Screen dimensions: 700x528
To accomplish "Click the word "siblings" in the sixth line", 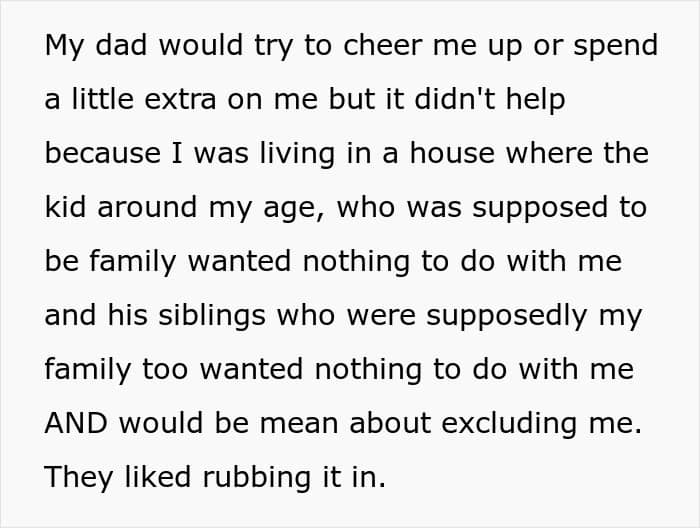I will (x=212, y=316).
